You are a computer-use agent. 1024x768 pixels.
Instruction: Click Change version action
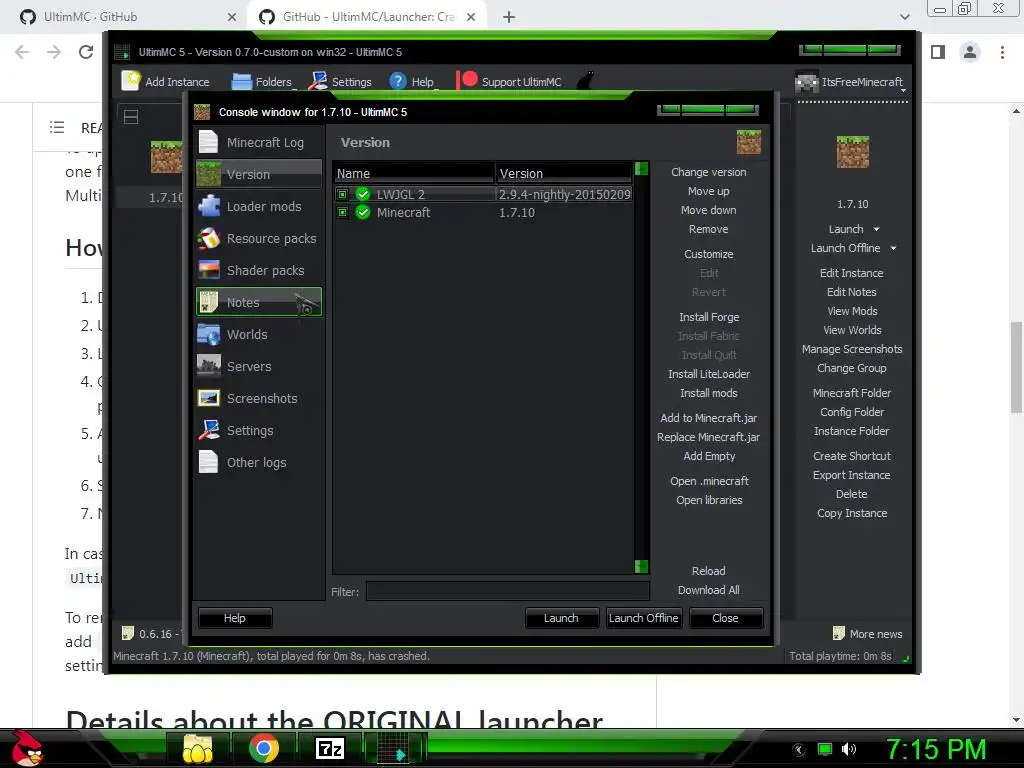click(x=709, y=172)
